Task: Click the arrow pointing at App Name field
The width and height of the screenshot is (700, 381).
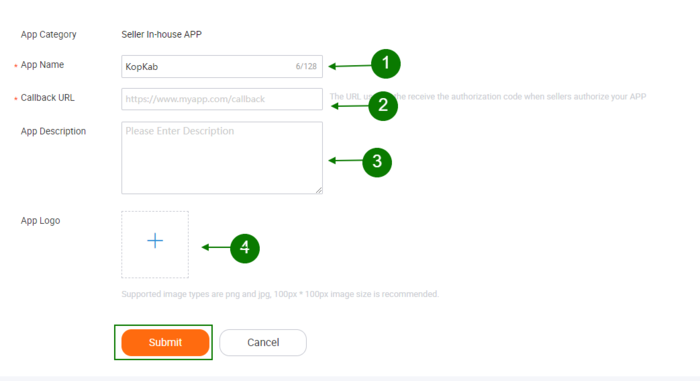Action: (x=350, y=66)
